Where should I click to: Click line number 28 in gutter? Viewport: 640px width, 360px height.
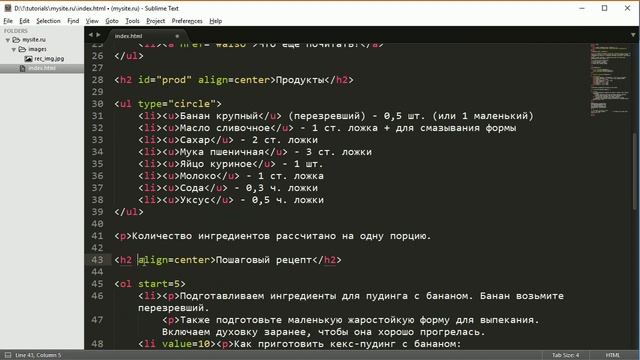tap(98, 80)
